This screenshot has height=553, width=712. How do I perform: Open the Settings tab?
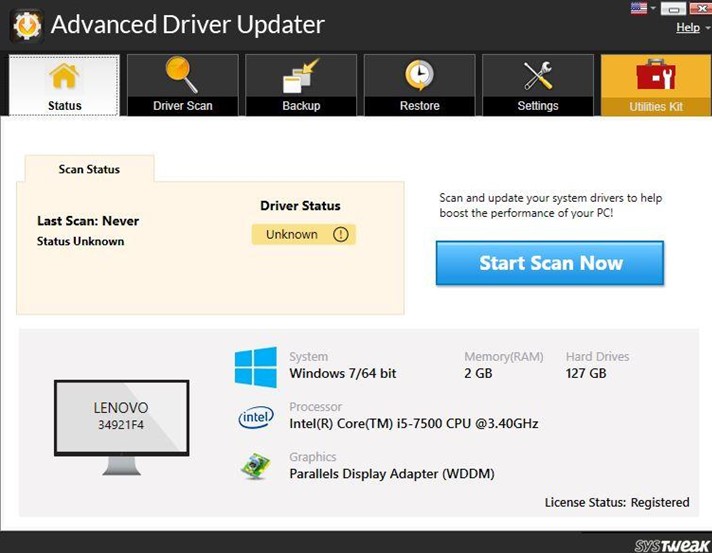click(538, 85)
